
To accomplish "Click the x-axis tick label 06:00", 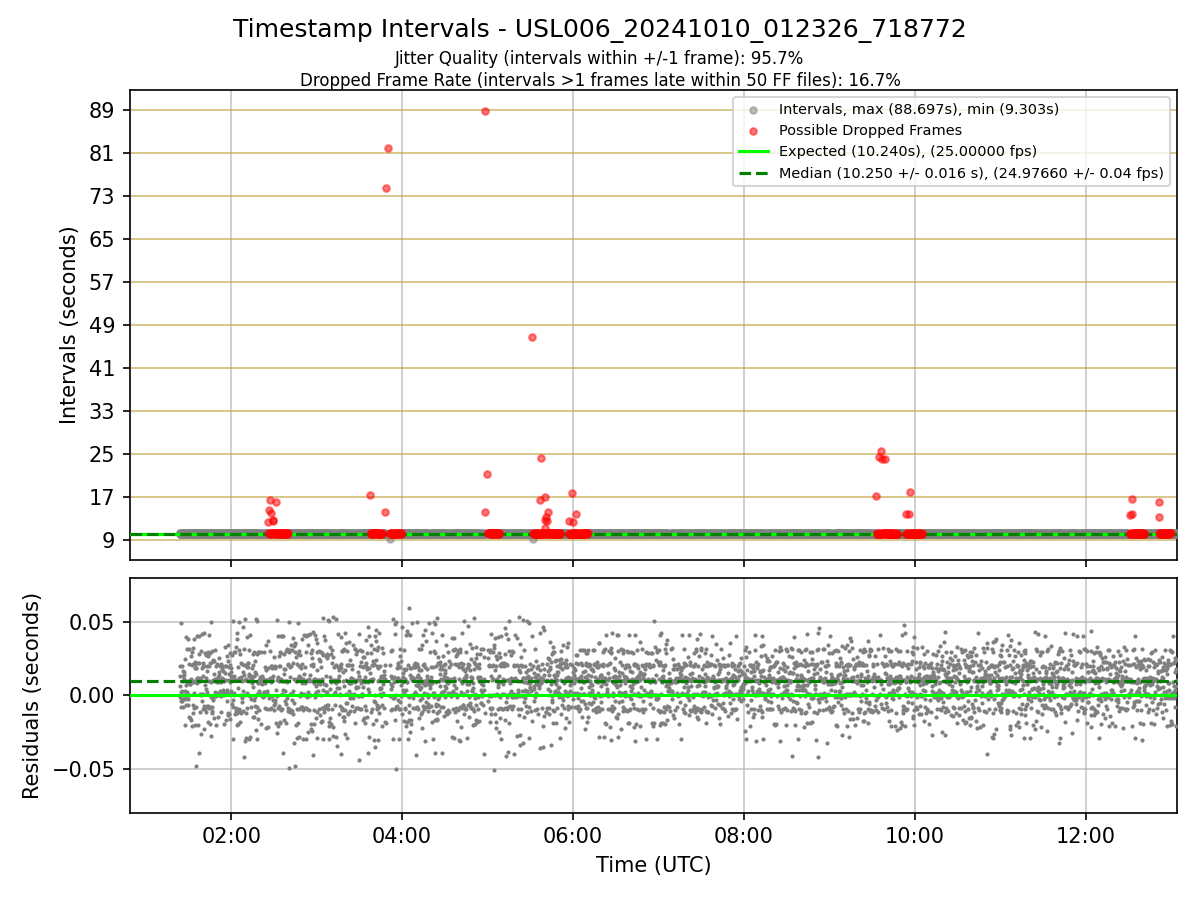I will pos(572,835).
